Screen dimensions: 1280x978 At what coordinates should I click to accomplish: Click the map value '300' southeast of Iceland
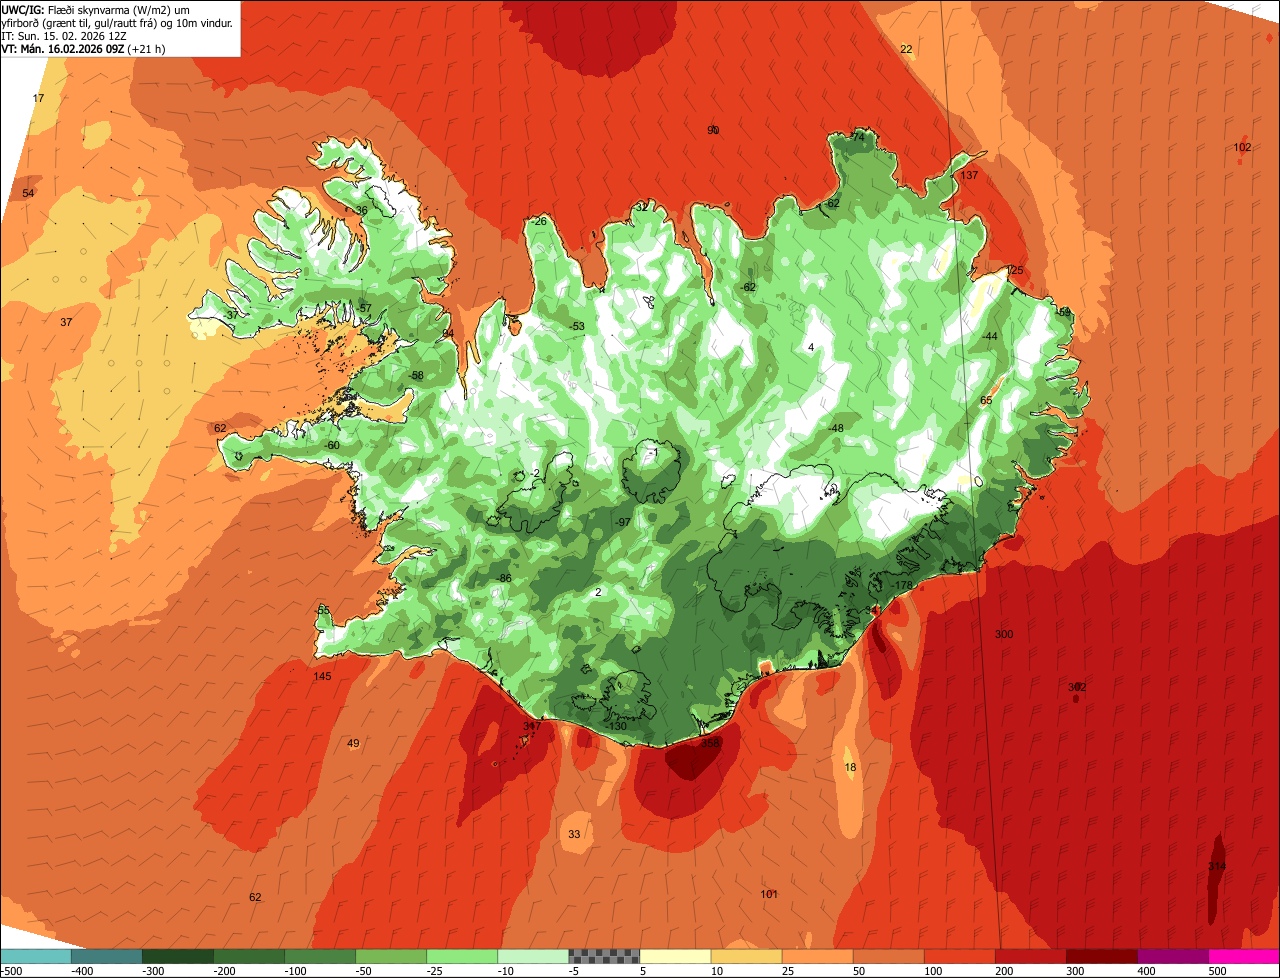pyautogui.click(x=1004, y=635)
